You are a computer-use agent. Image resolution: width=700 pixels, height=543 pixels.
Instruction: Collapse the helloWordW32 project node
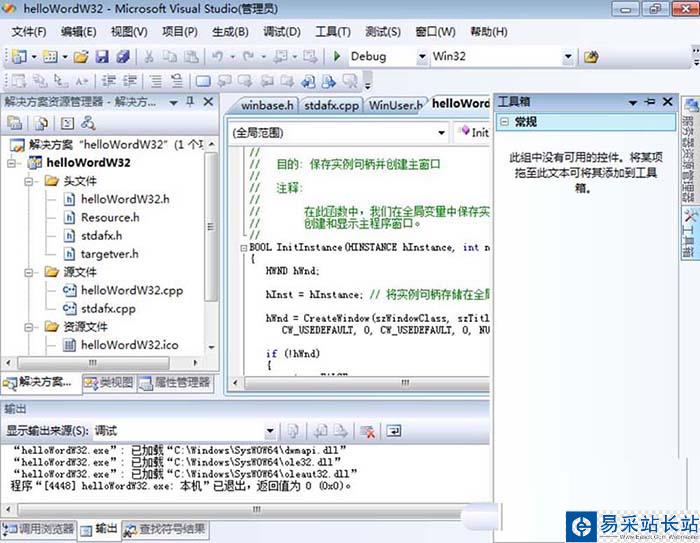(11, 163)
